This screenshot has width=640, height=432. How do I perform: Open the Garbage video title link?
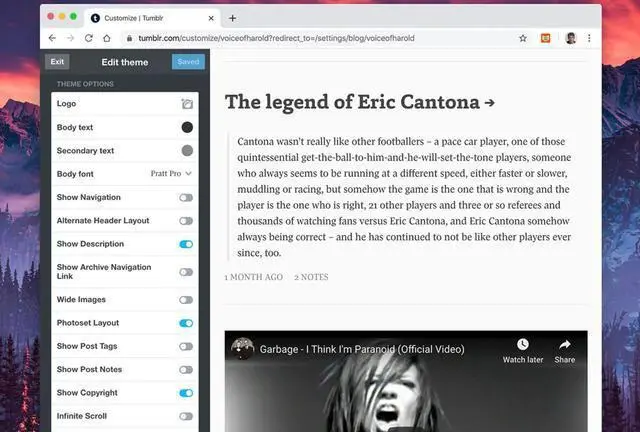[362, 350]
